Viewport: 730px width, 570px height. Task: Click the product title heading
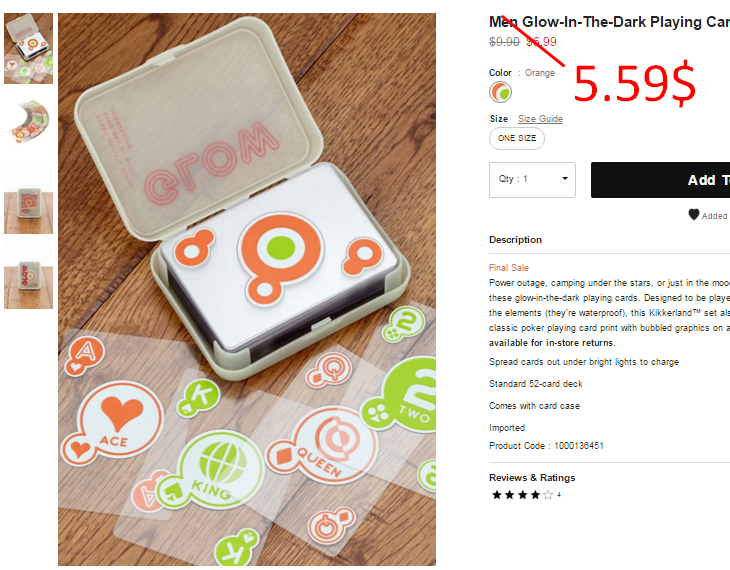click(x=609, y=22)
